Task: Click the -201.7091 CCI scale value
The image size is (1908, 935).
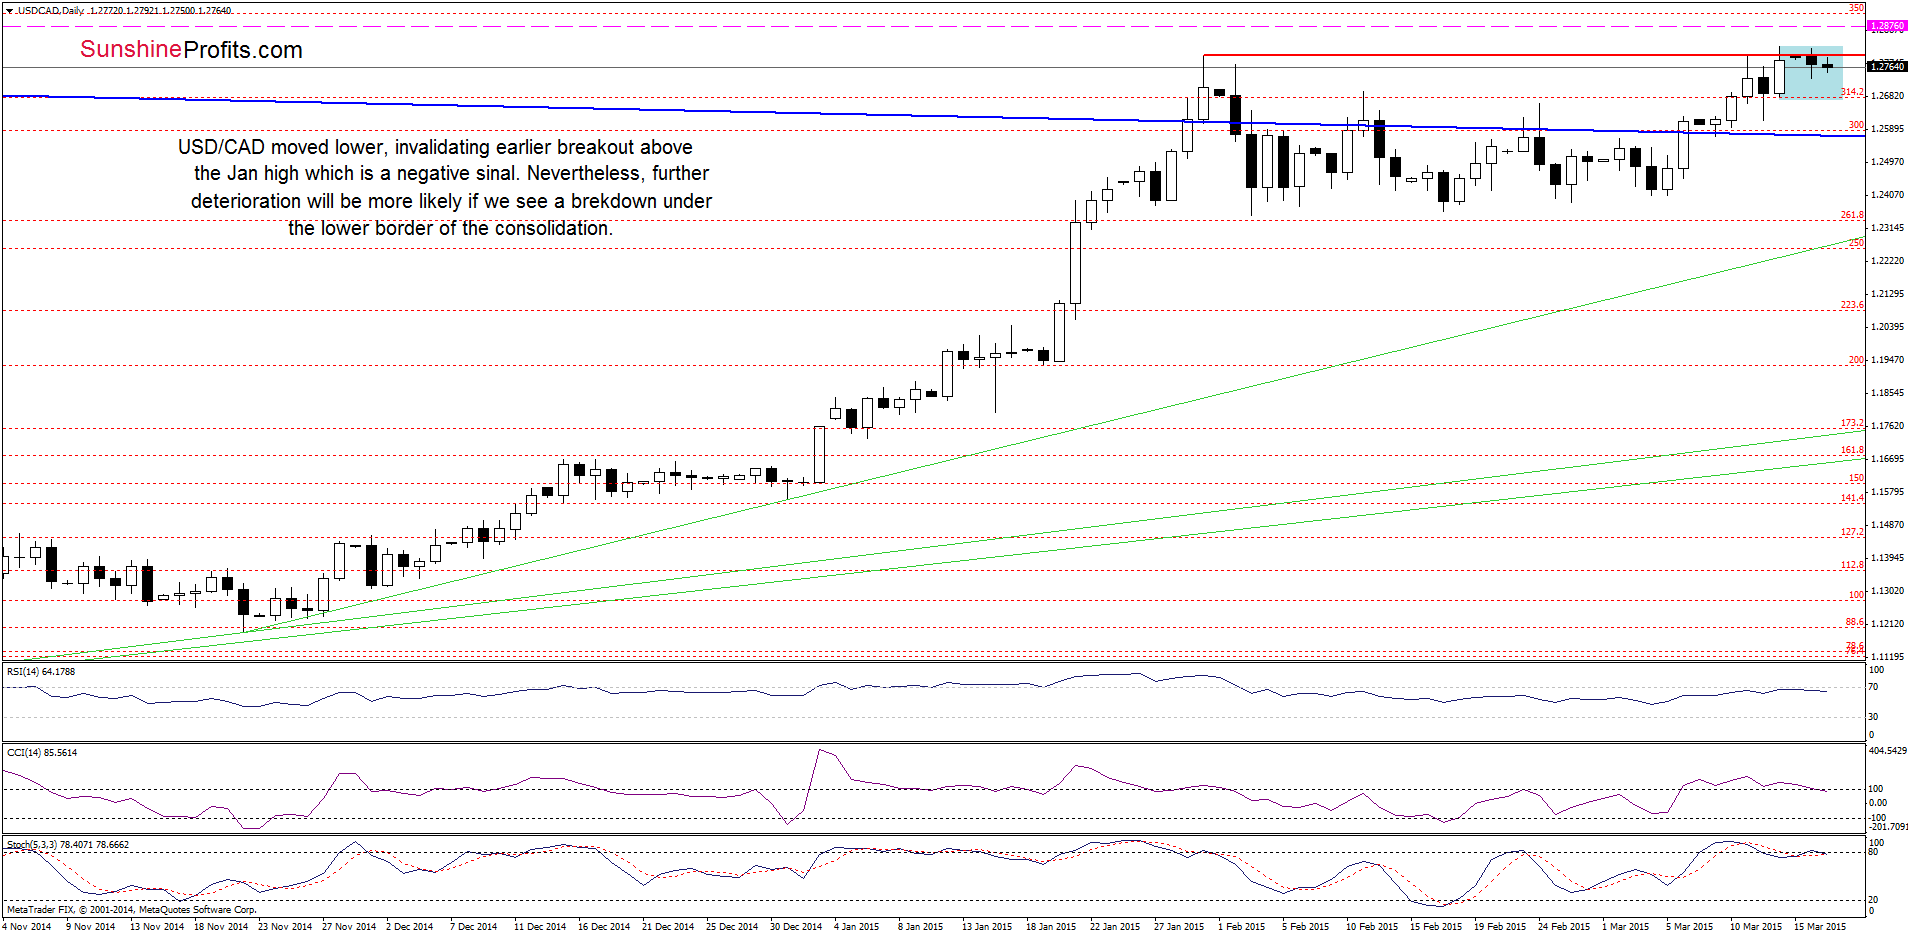Action: pyautogui.click(x=1888, y=827)
